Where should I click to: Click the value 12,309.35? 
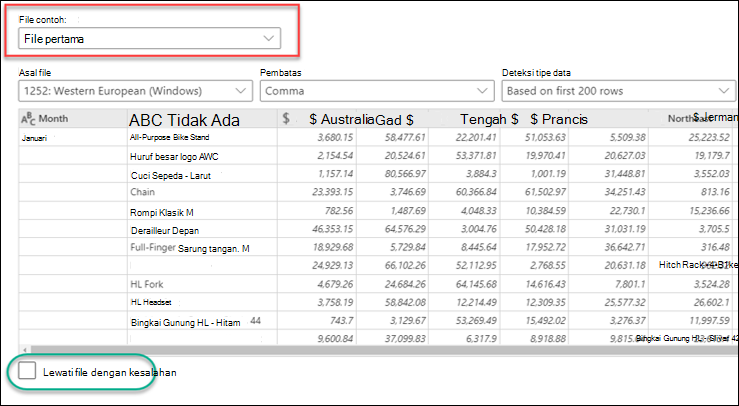(545, 302)
